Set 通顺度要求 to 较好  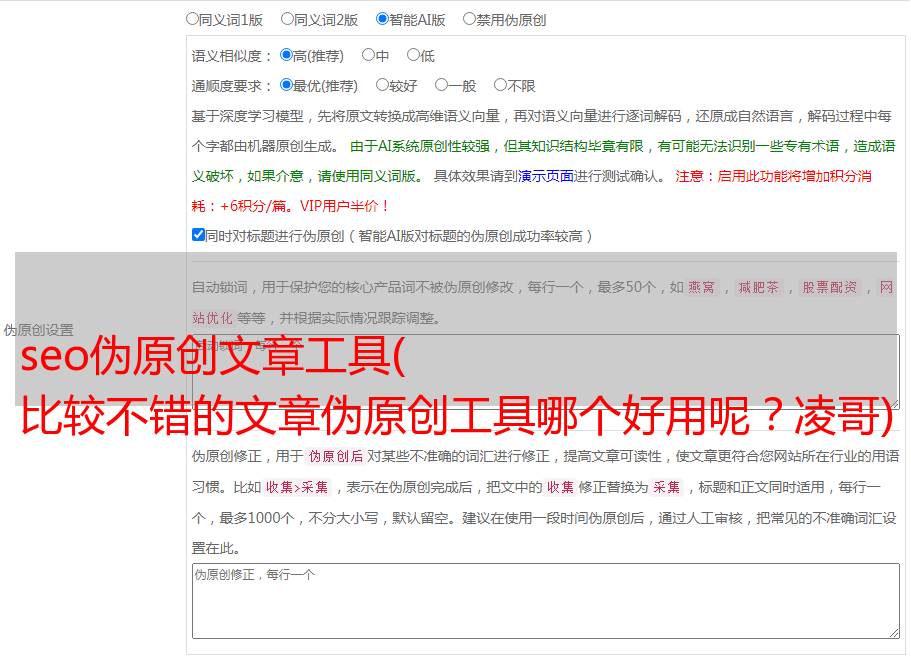382,85
